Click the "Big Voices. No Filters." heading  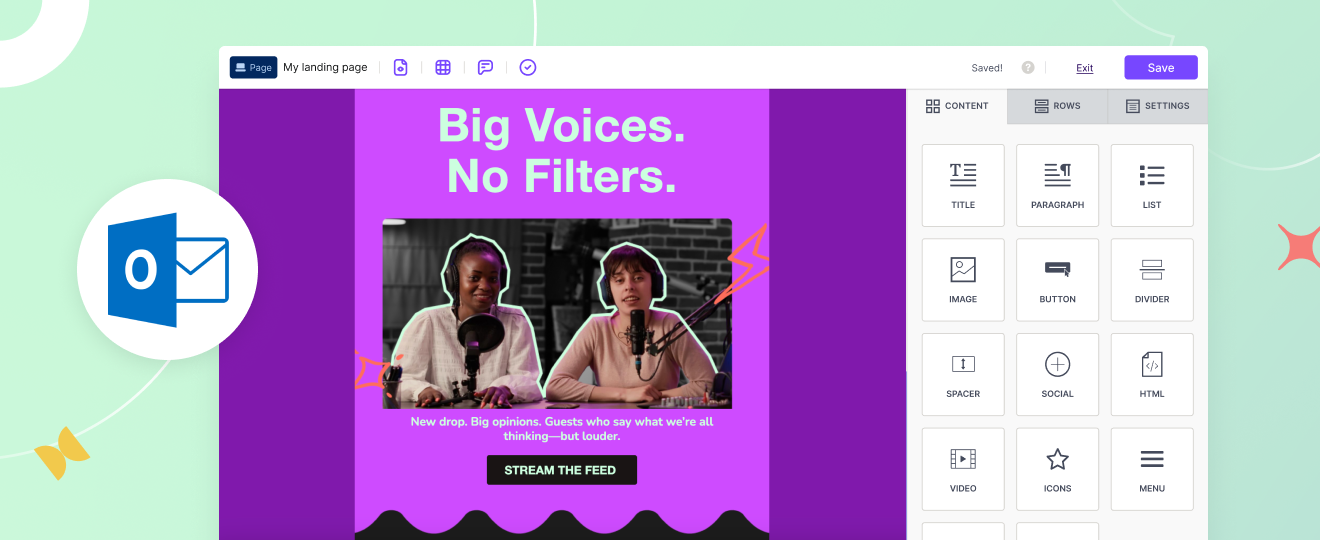[561, 150]
